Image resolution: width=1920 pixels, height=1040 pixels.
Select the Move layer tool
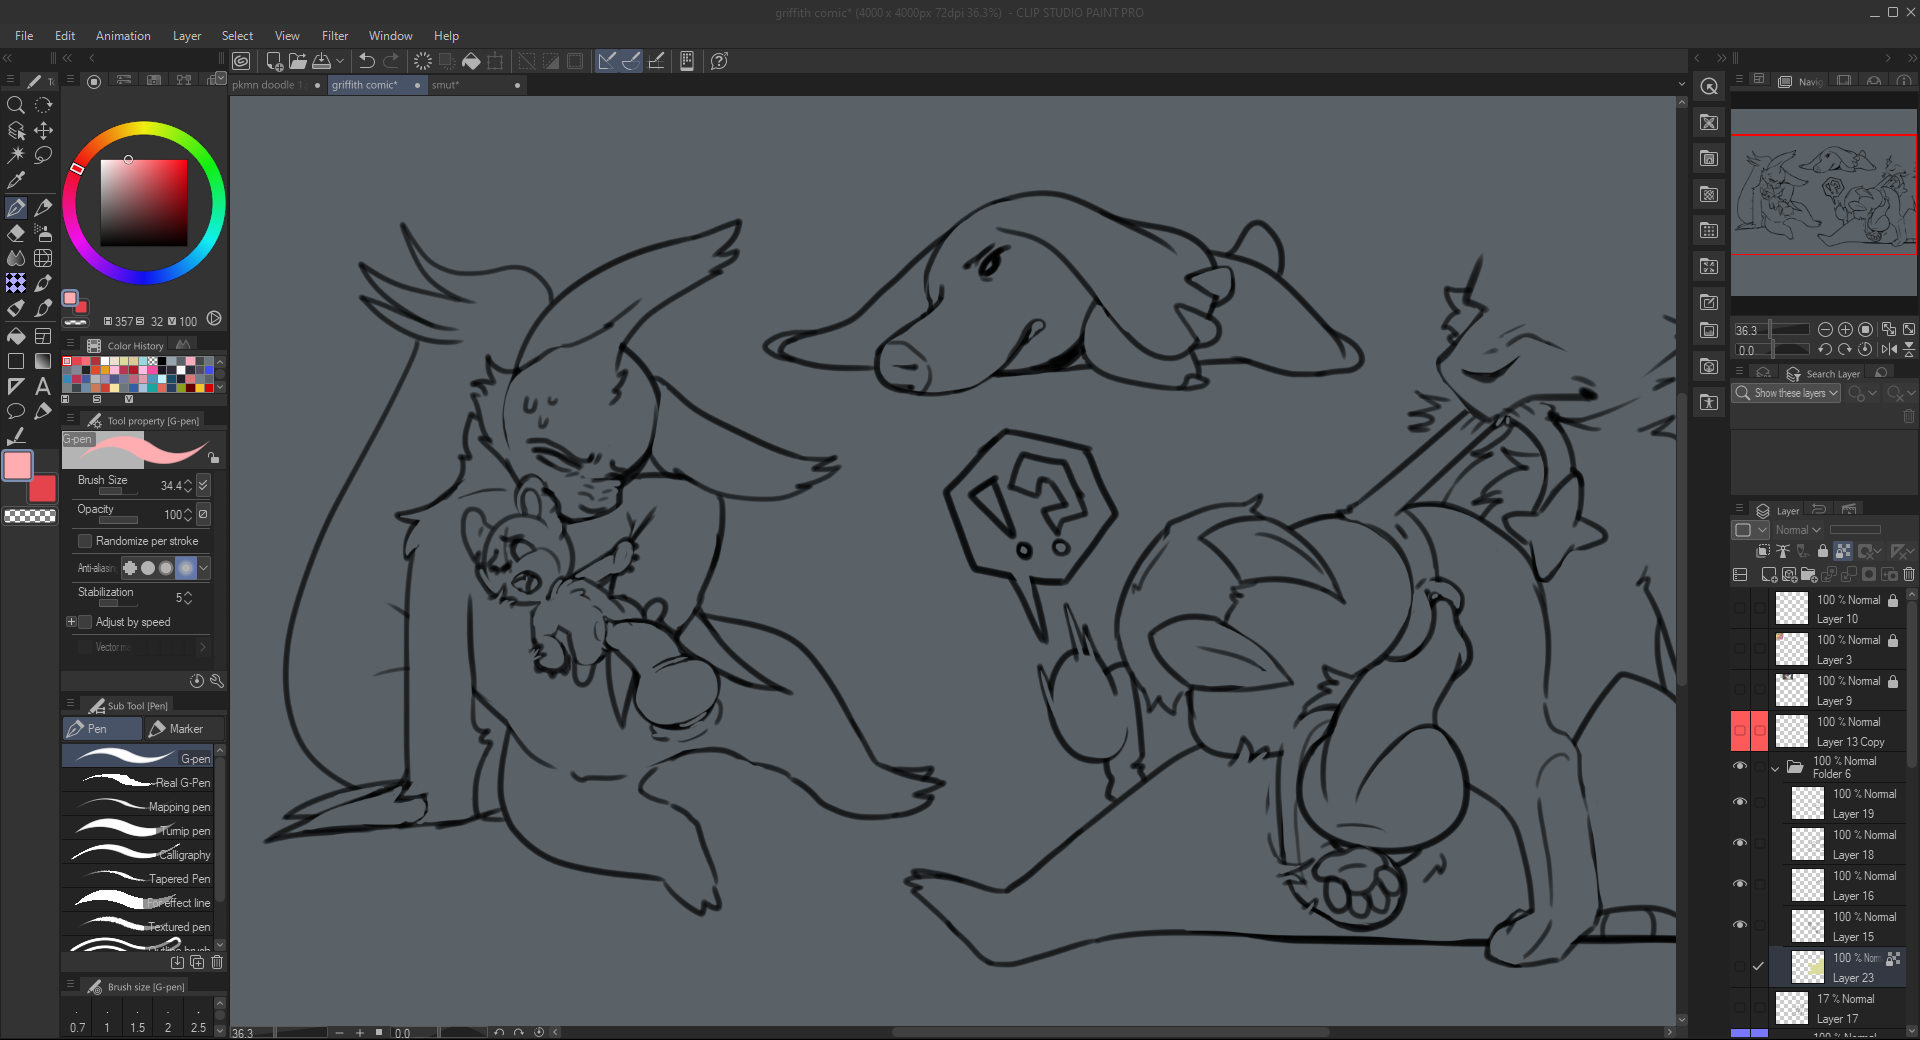coord(43,130)
